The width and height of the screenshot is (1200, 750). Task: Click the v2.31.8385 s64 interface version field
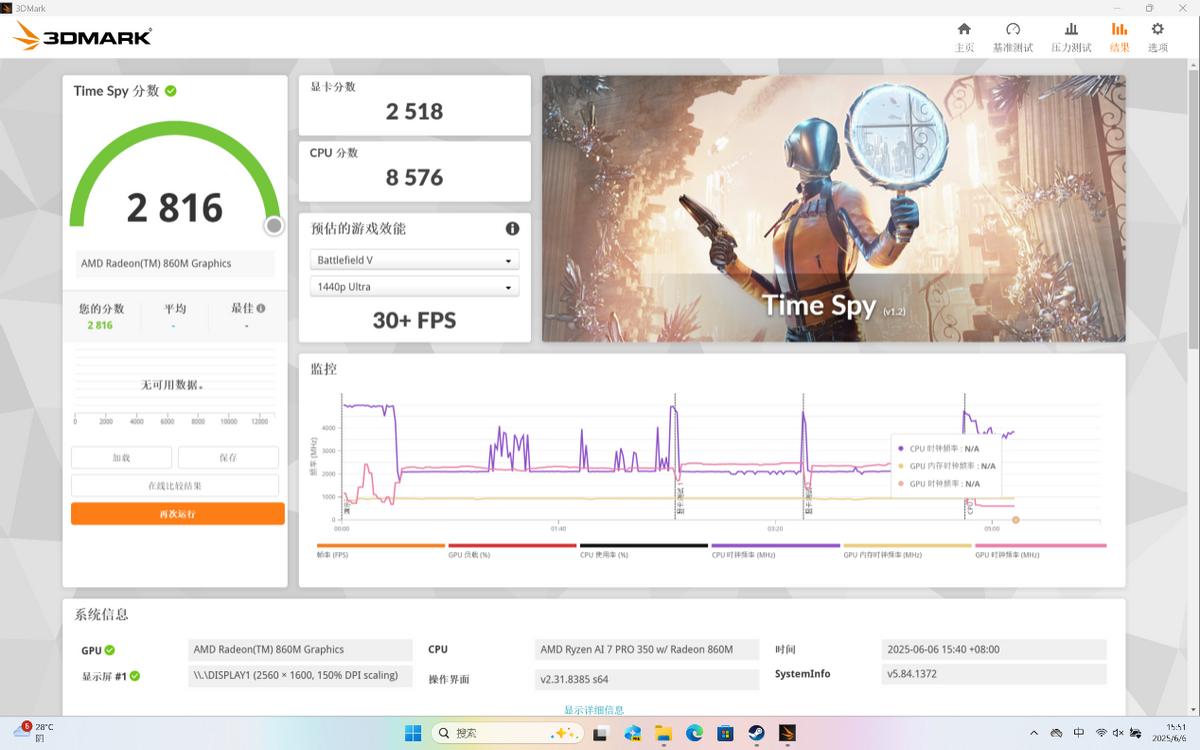647,679
